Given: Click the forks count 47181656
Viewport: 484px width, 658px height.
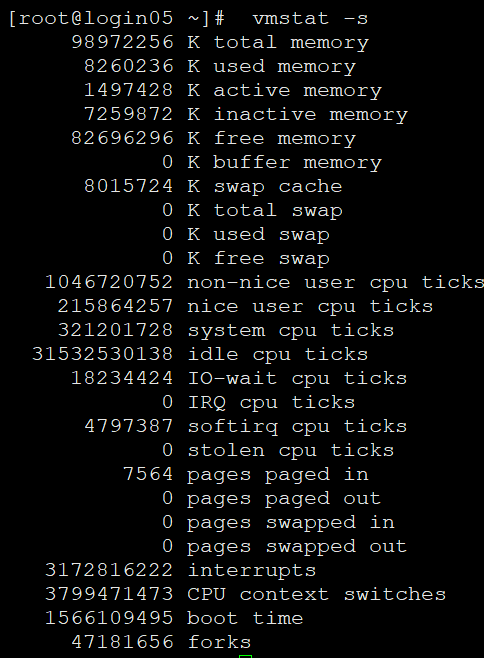Looking at the screenshot, I should pyautogui.click(x=122, y=642).
